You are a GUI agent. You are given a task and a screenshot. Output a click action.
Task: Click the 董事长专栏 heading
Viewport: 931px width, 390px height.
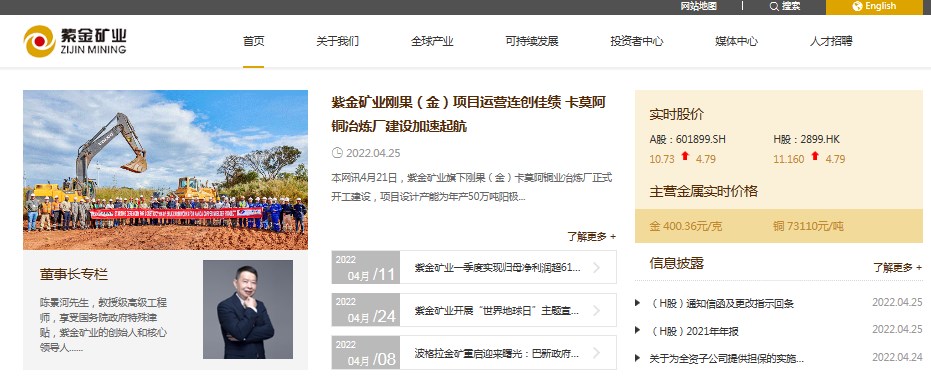coord(74,275)
